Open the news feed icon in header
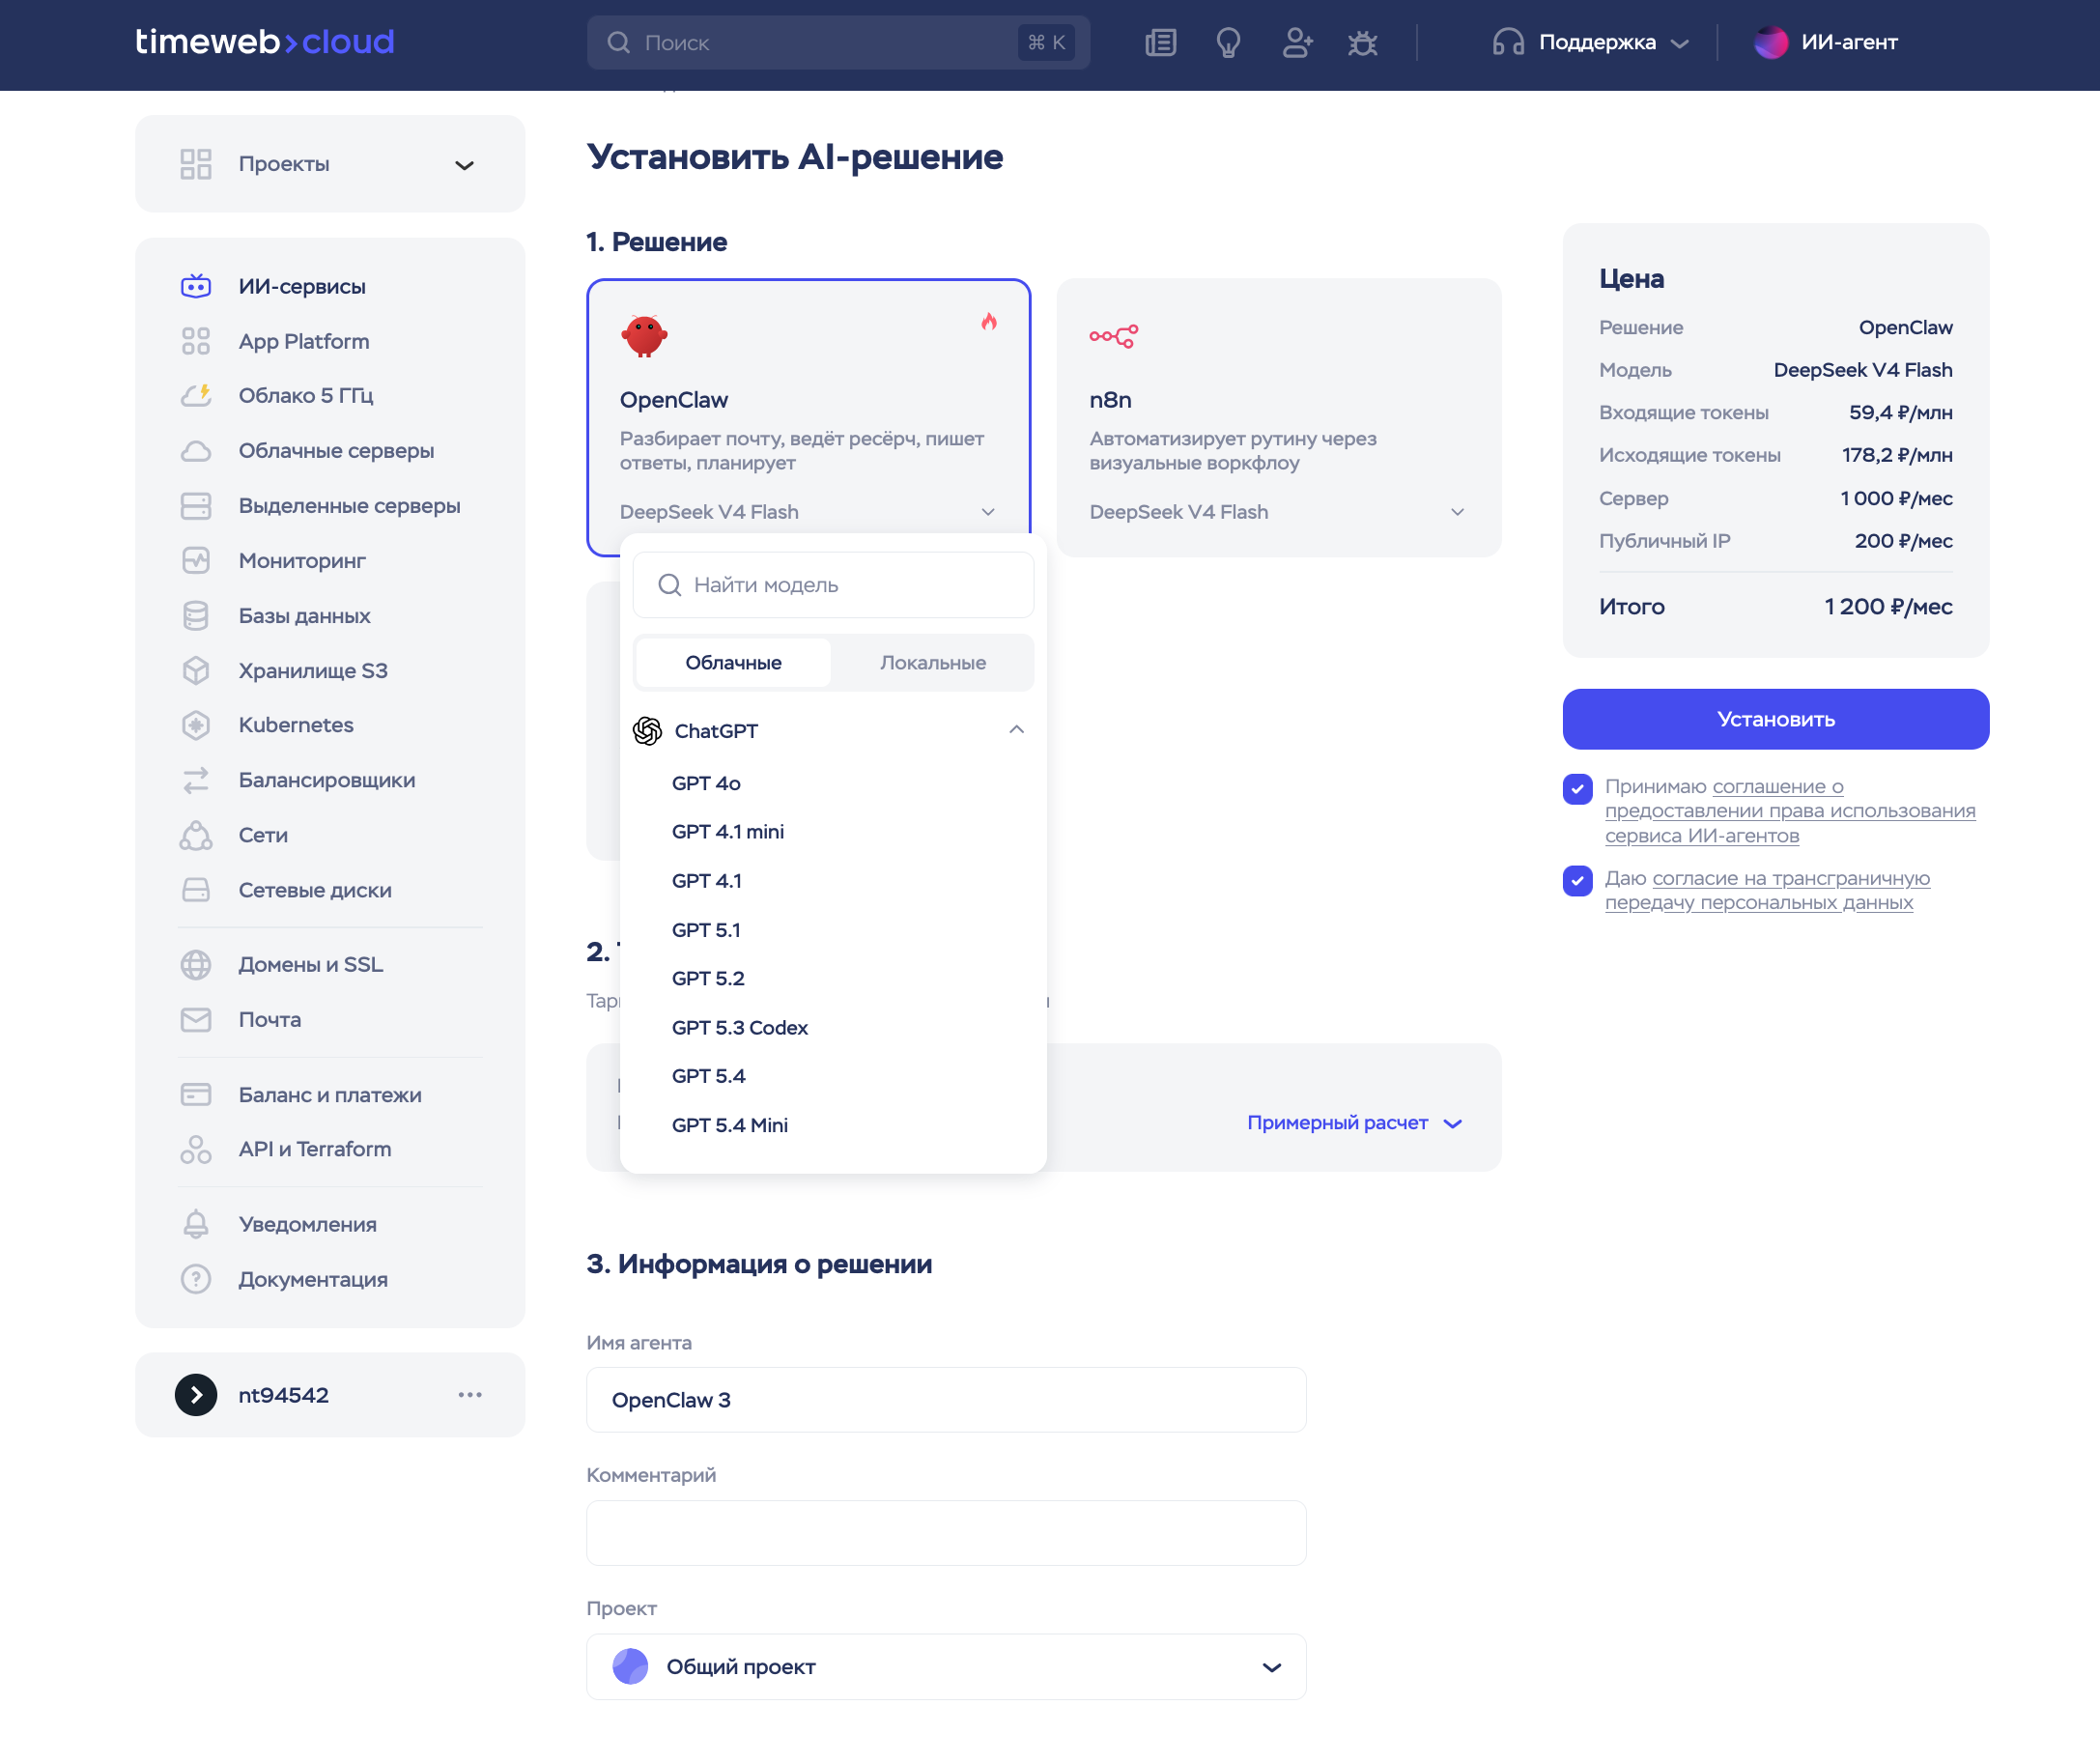This screenshot has height=1762, width=2100. pos(1160,43)
